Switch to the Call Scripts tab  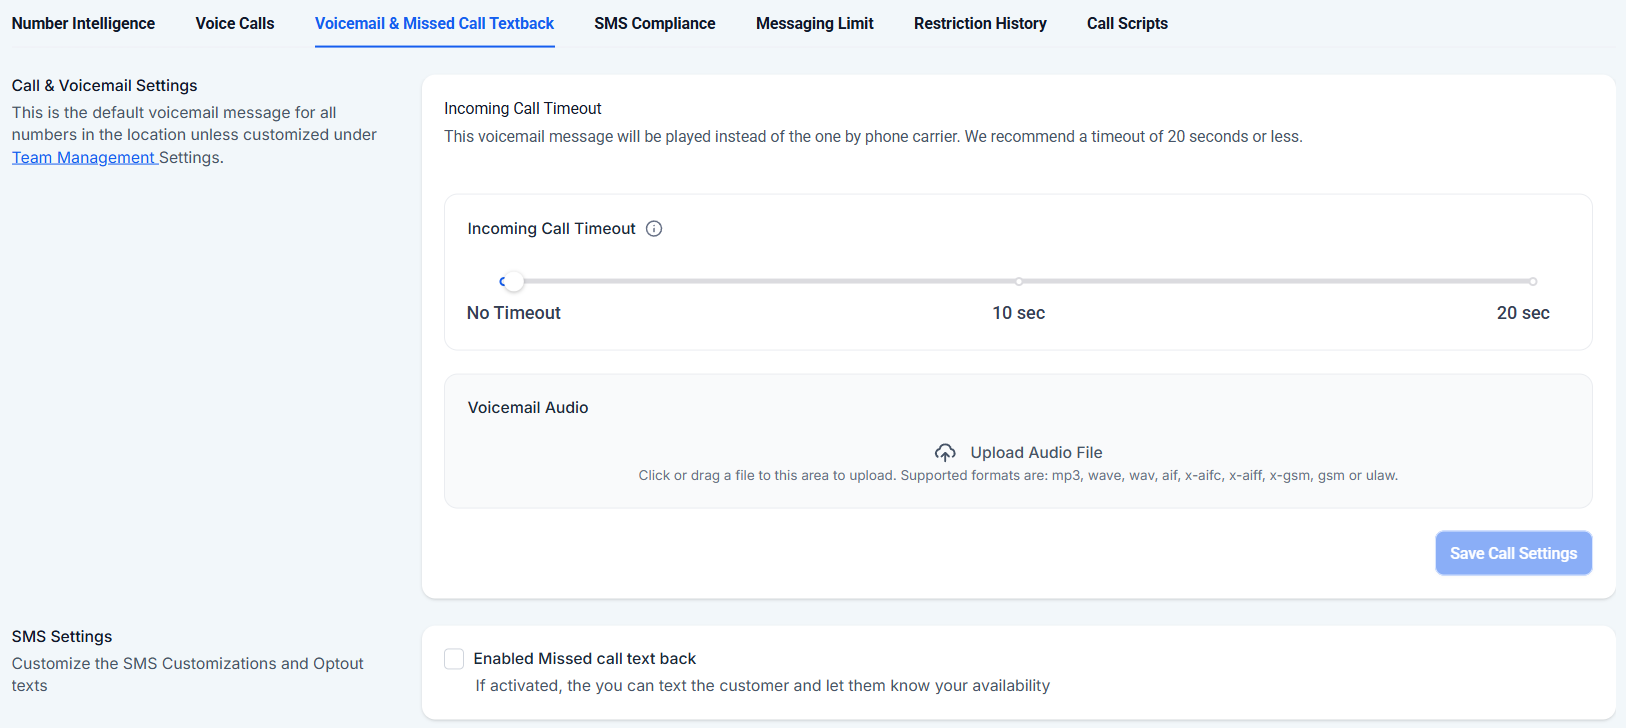(x=1127, y=23)
